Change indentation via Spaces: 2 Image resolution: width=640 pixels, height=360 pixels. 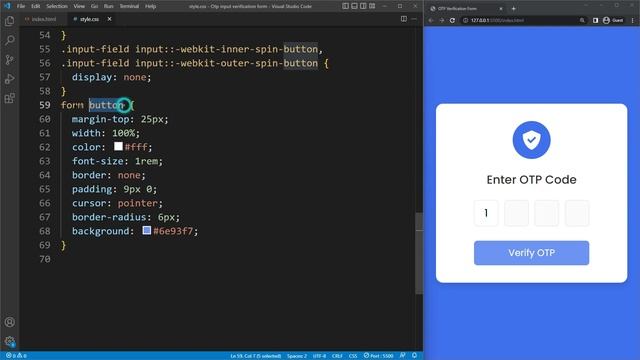(297, 356)
